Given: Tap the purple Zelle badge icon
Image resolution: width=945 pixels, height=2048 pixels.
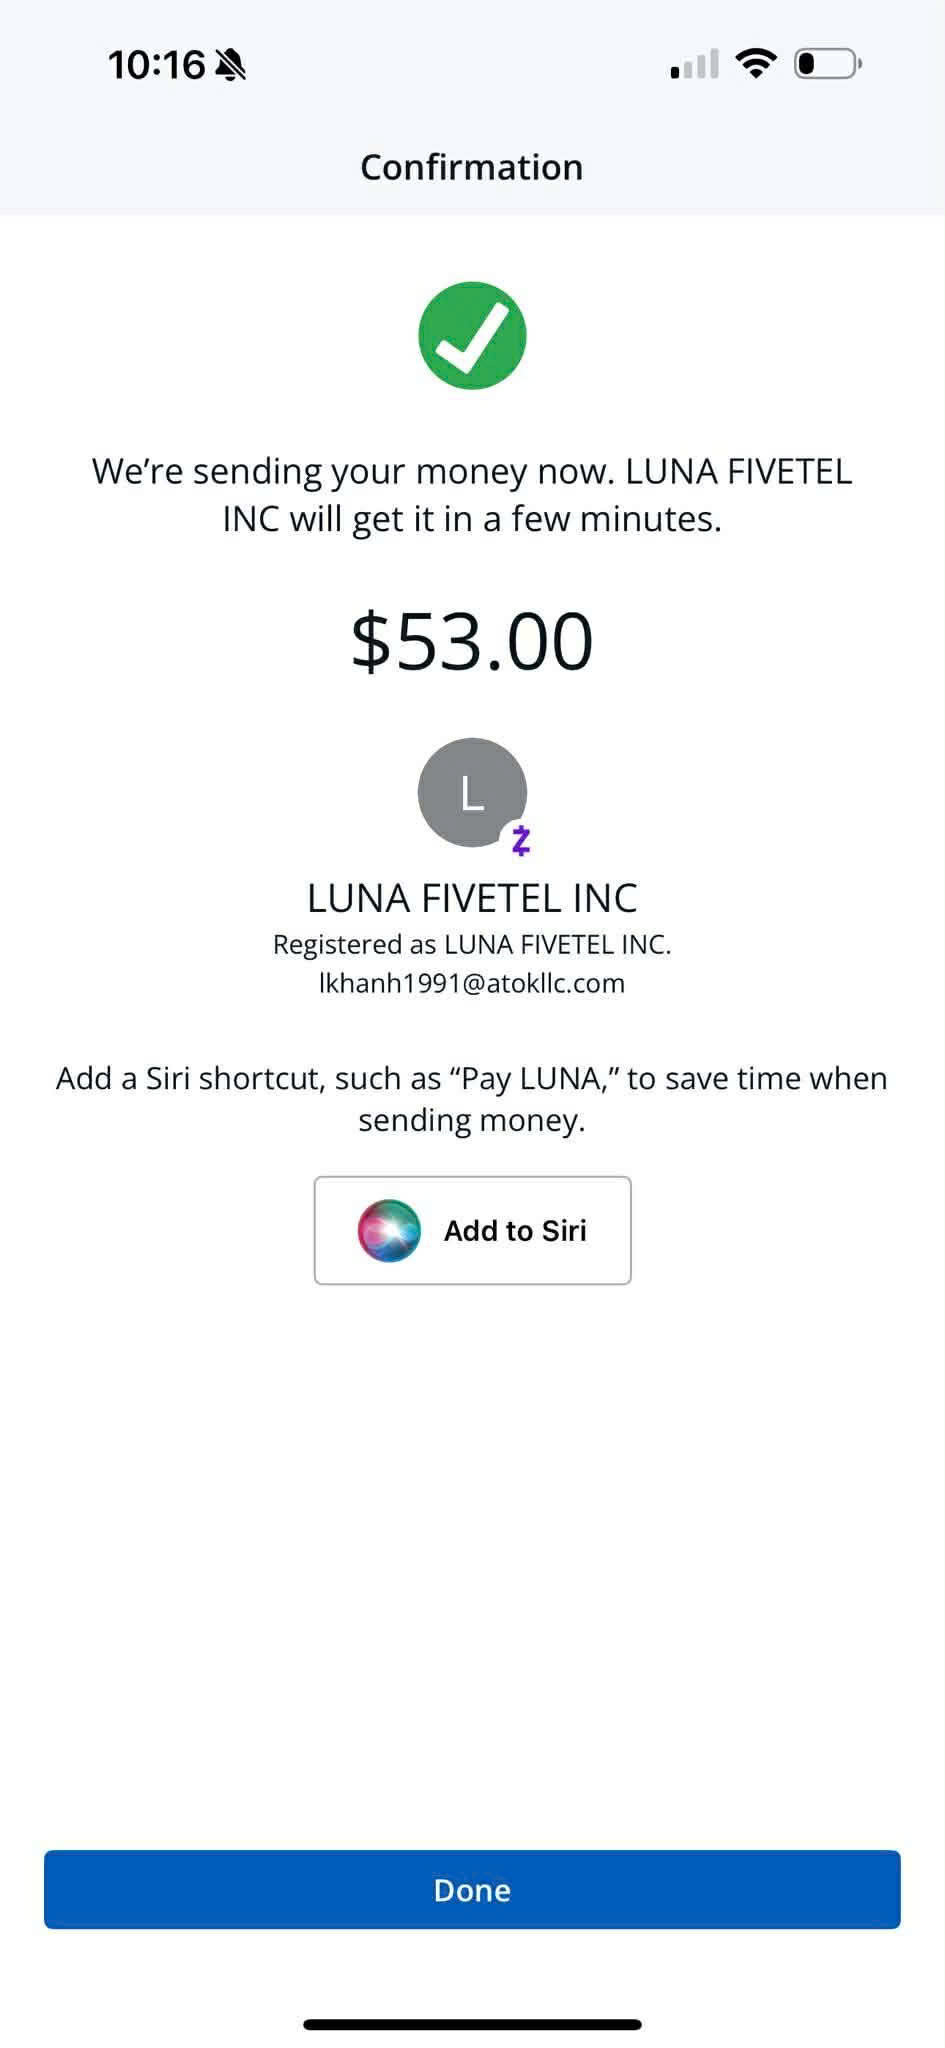Looking at the screenshot, I should point(521,841).
